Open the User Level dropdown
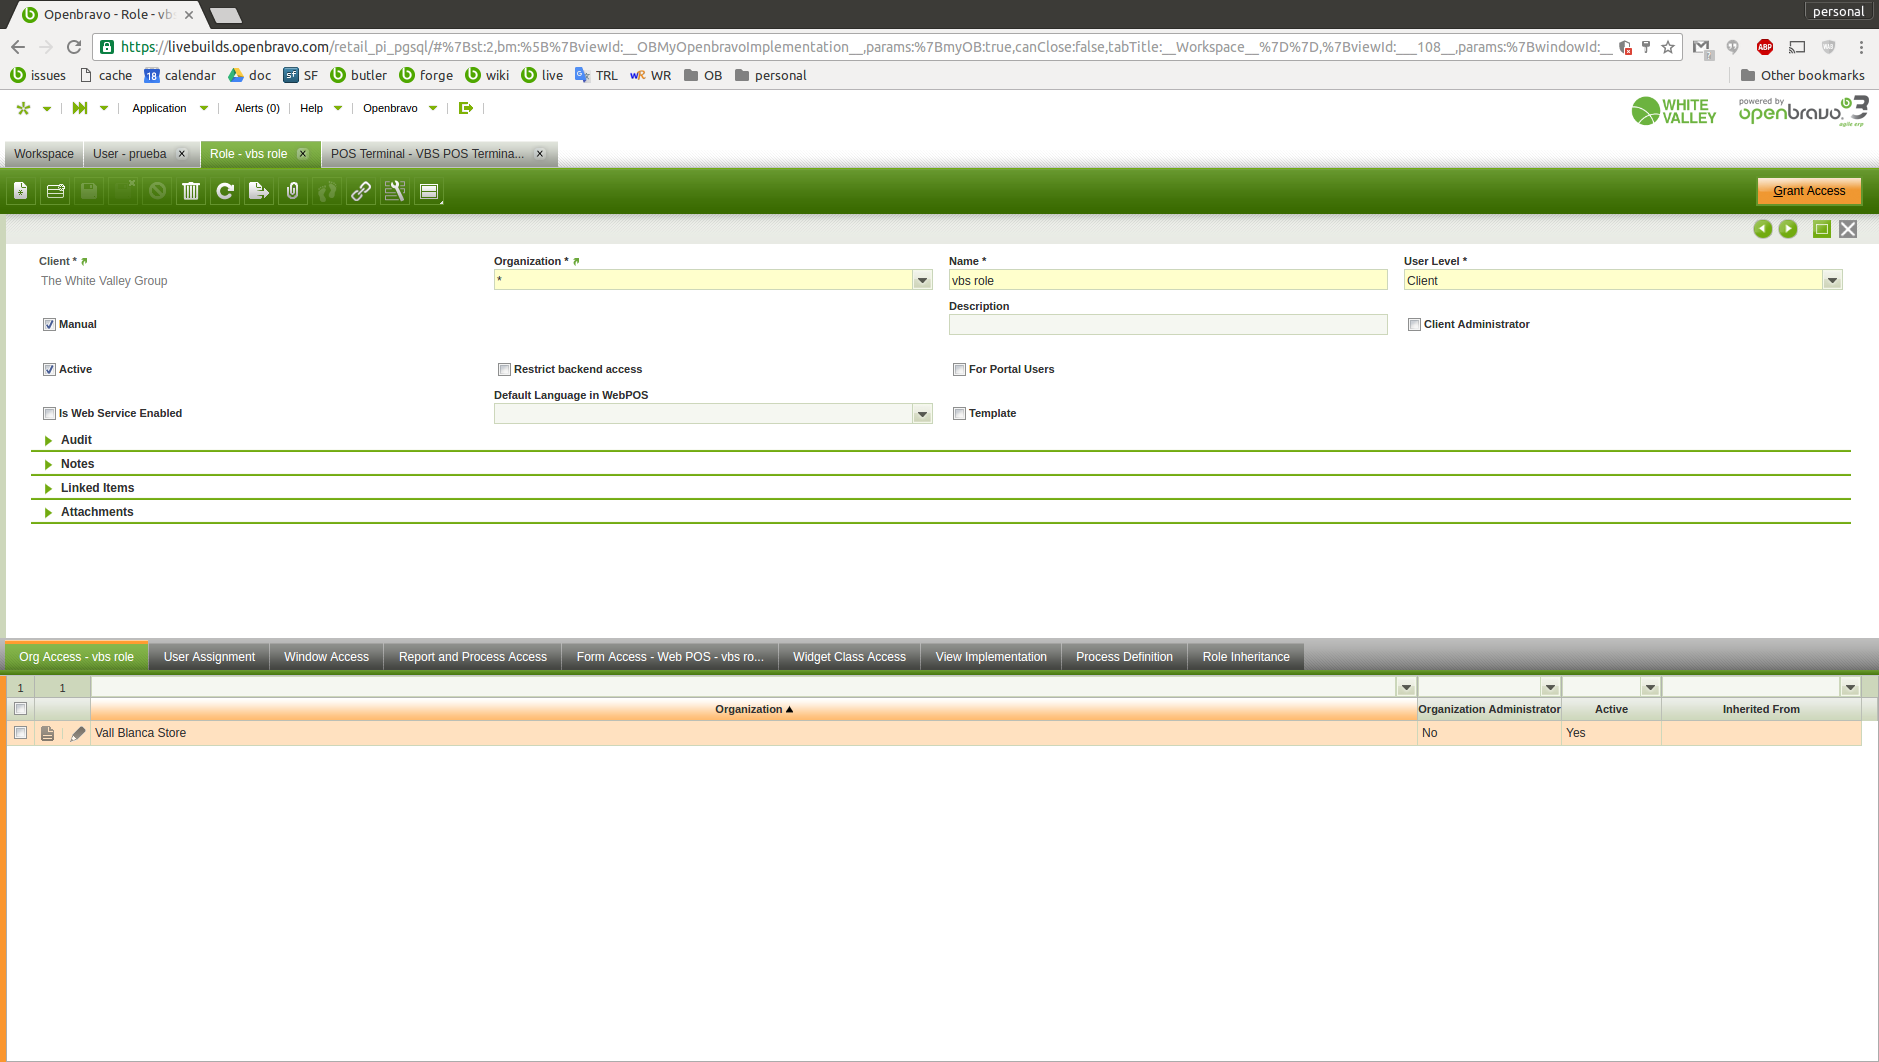Screen dimensions: 1879x1062 point(1832,281)
